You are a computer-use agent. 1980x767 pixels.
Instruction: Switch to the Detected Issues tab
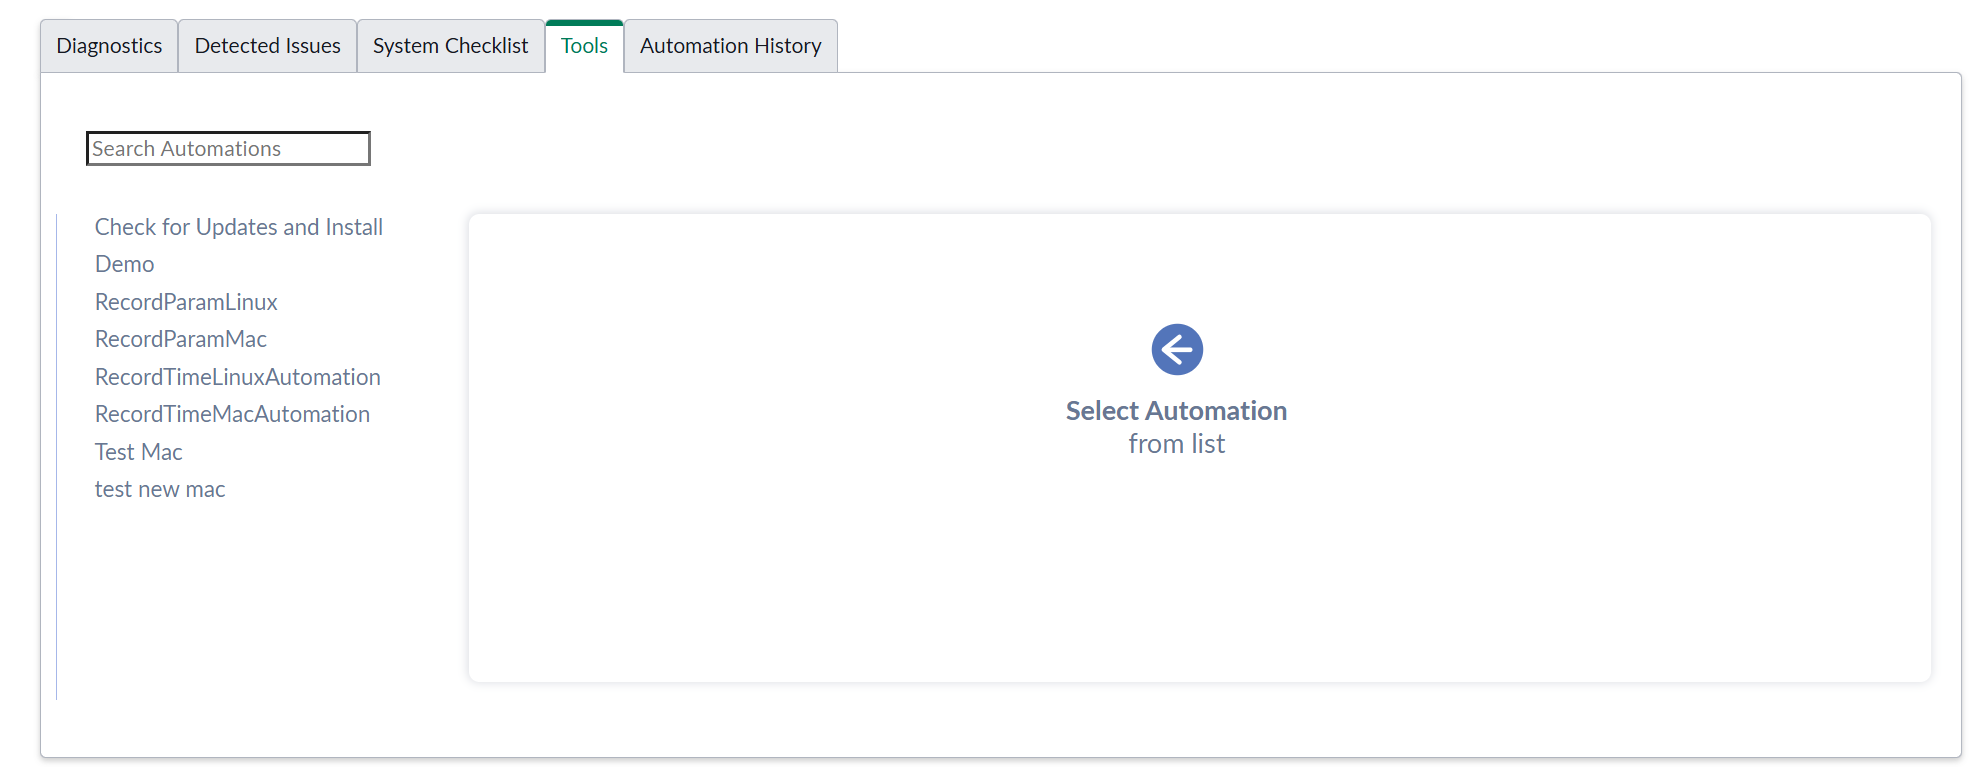click(x=267, y=46)
